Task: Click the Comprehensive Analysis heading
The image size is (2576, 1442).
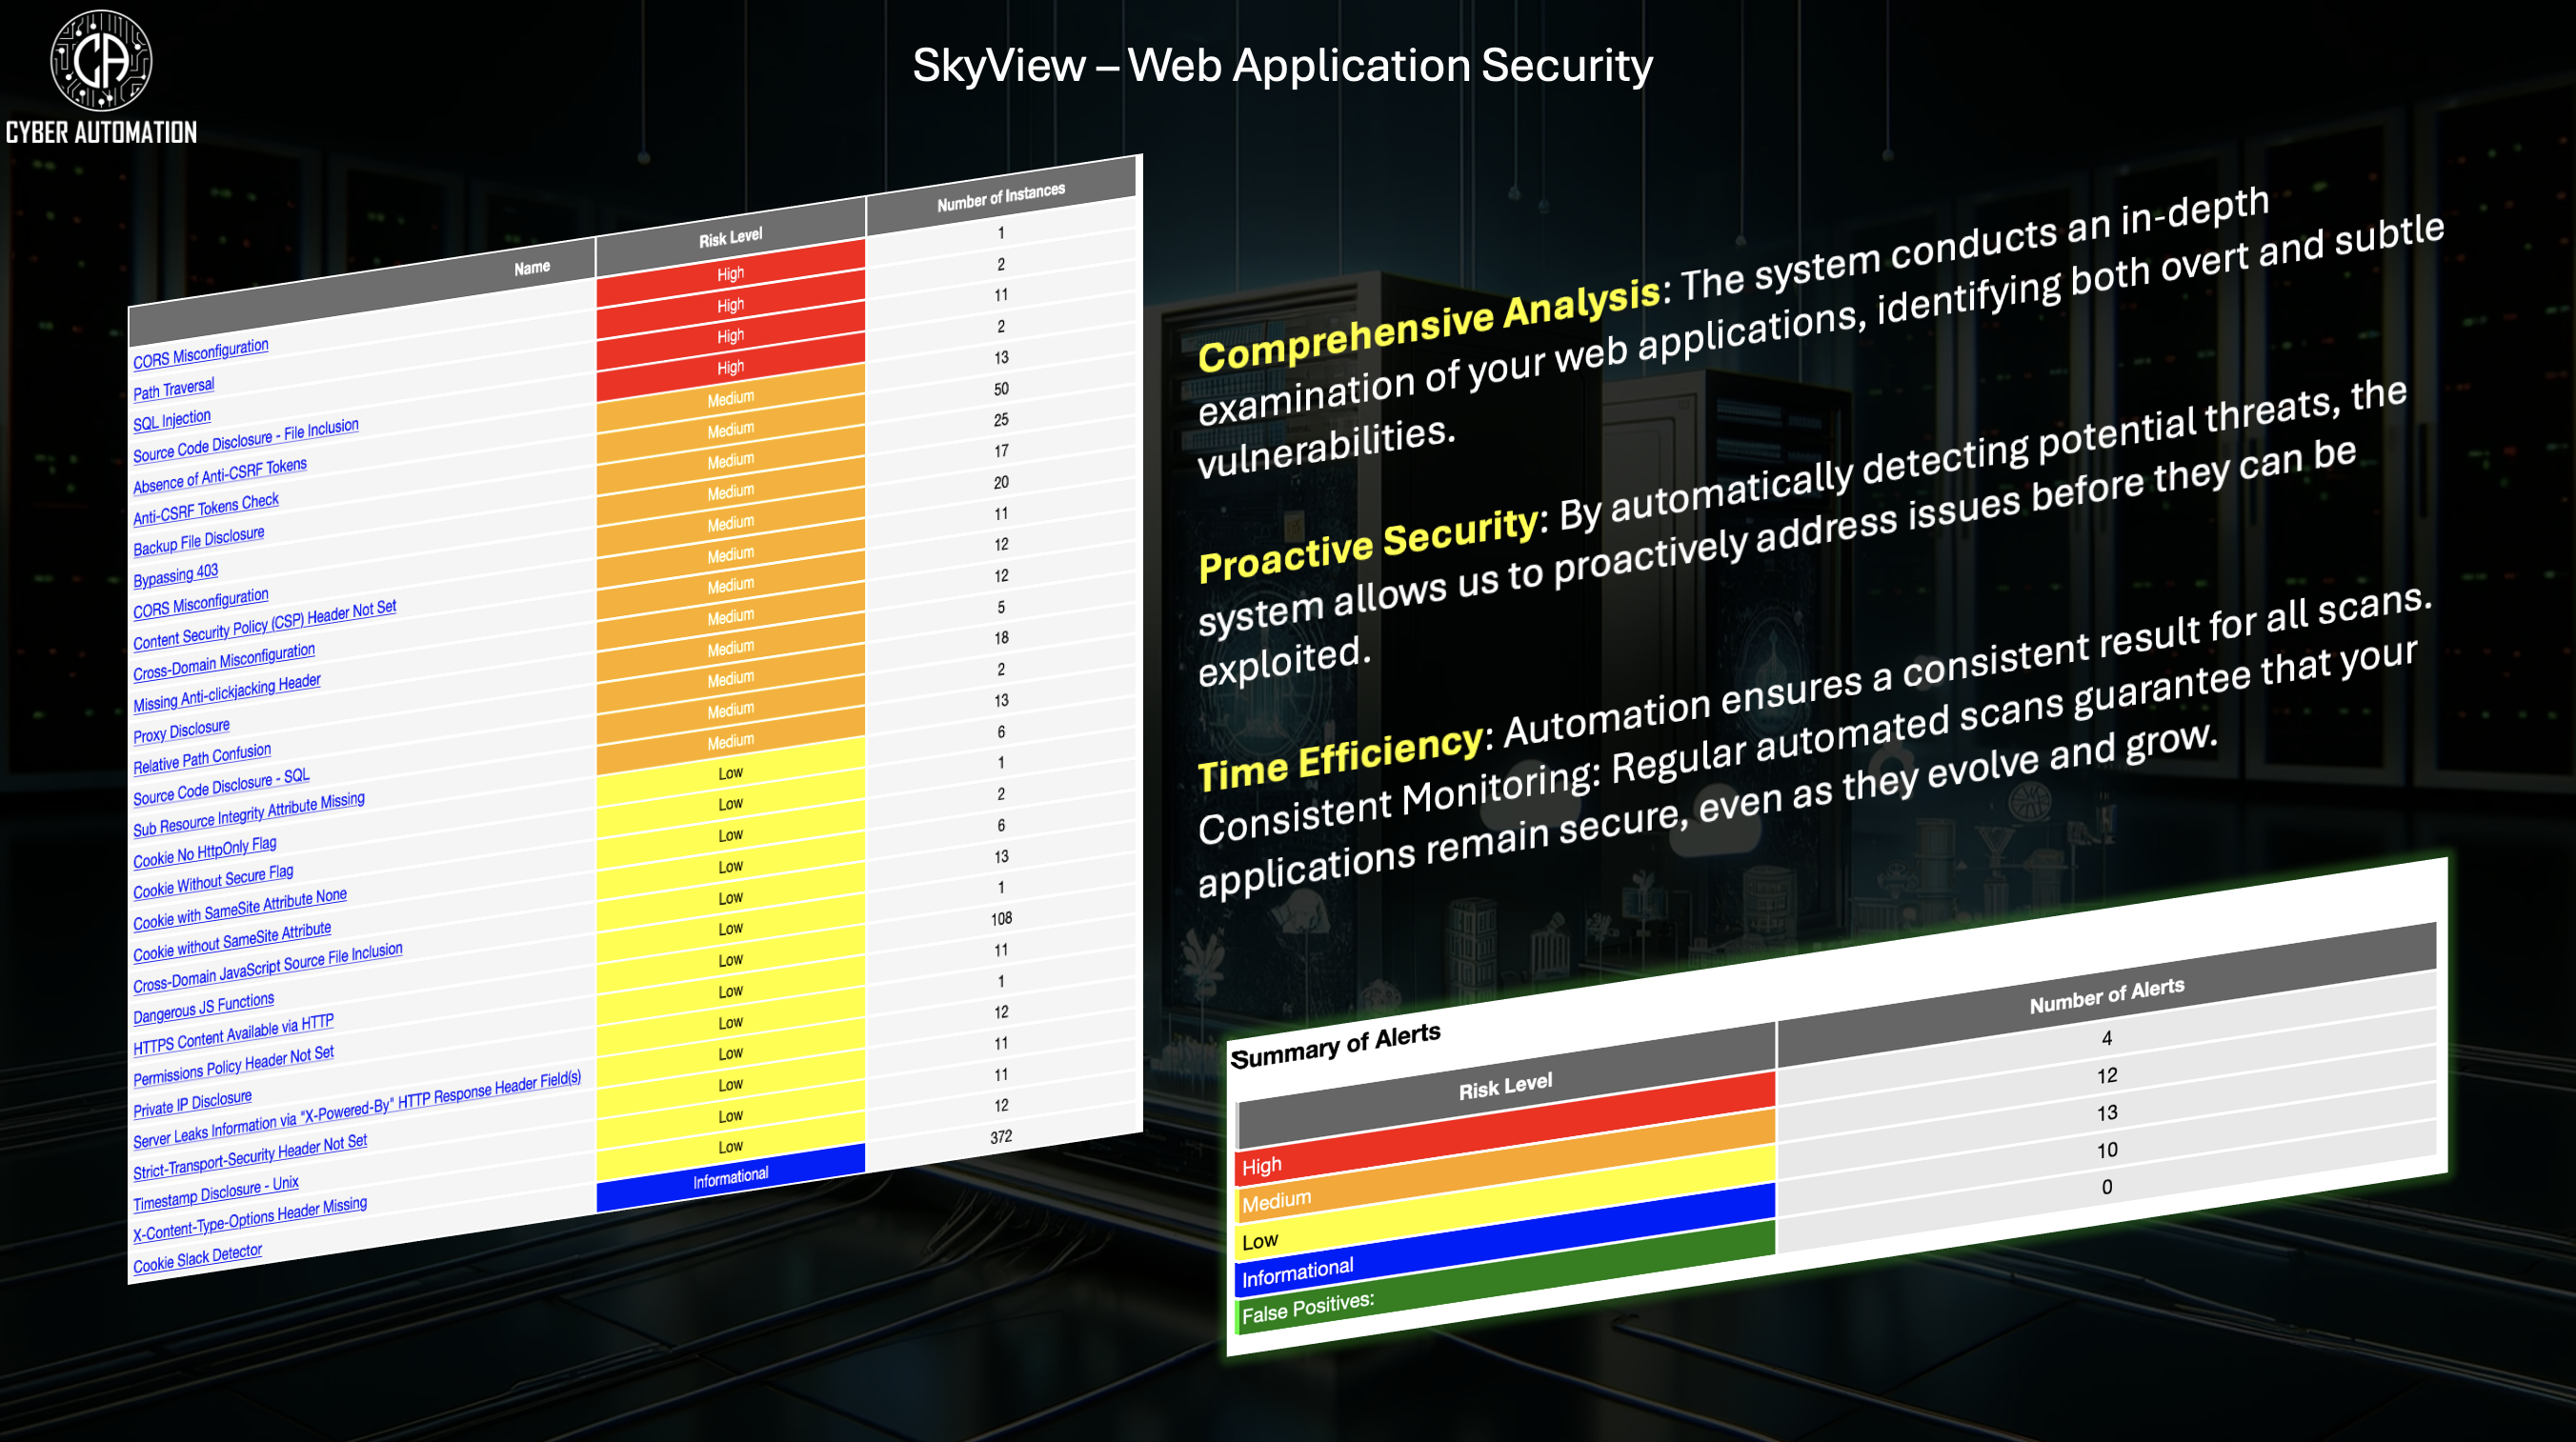Action: pos(1430,323)
